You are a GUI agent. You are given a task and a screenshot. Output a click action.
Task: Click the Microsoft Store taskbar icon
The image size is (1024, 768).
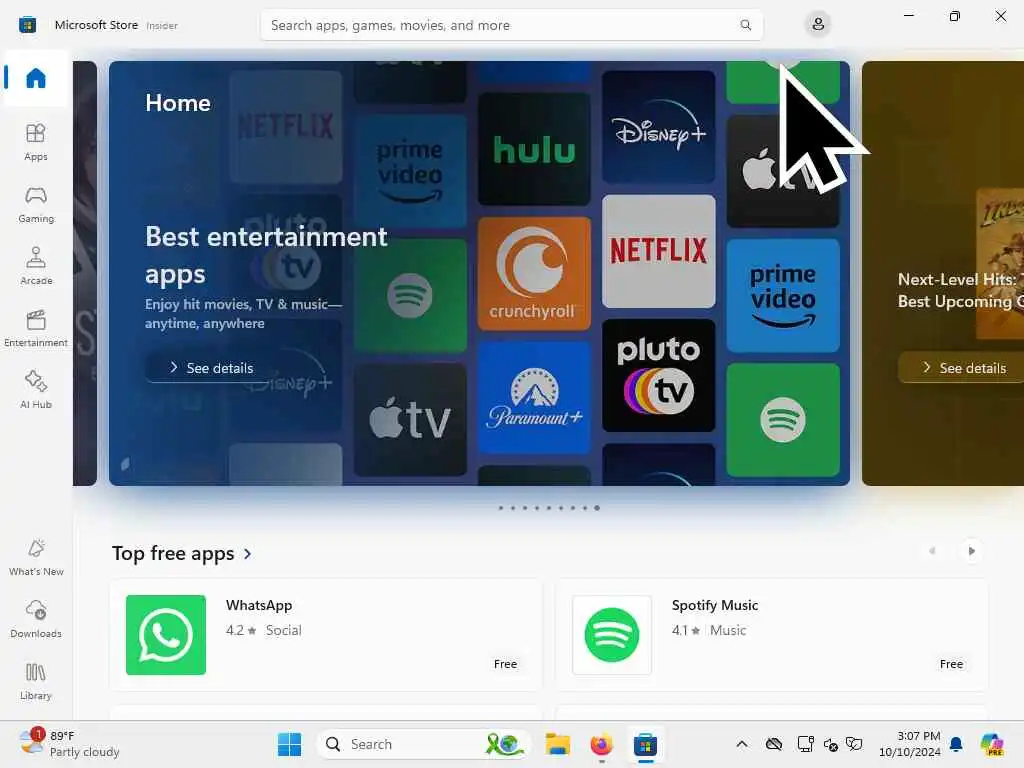click(645, 744)
